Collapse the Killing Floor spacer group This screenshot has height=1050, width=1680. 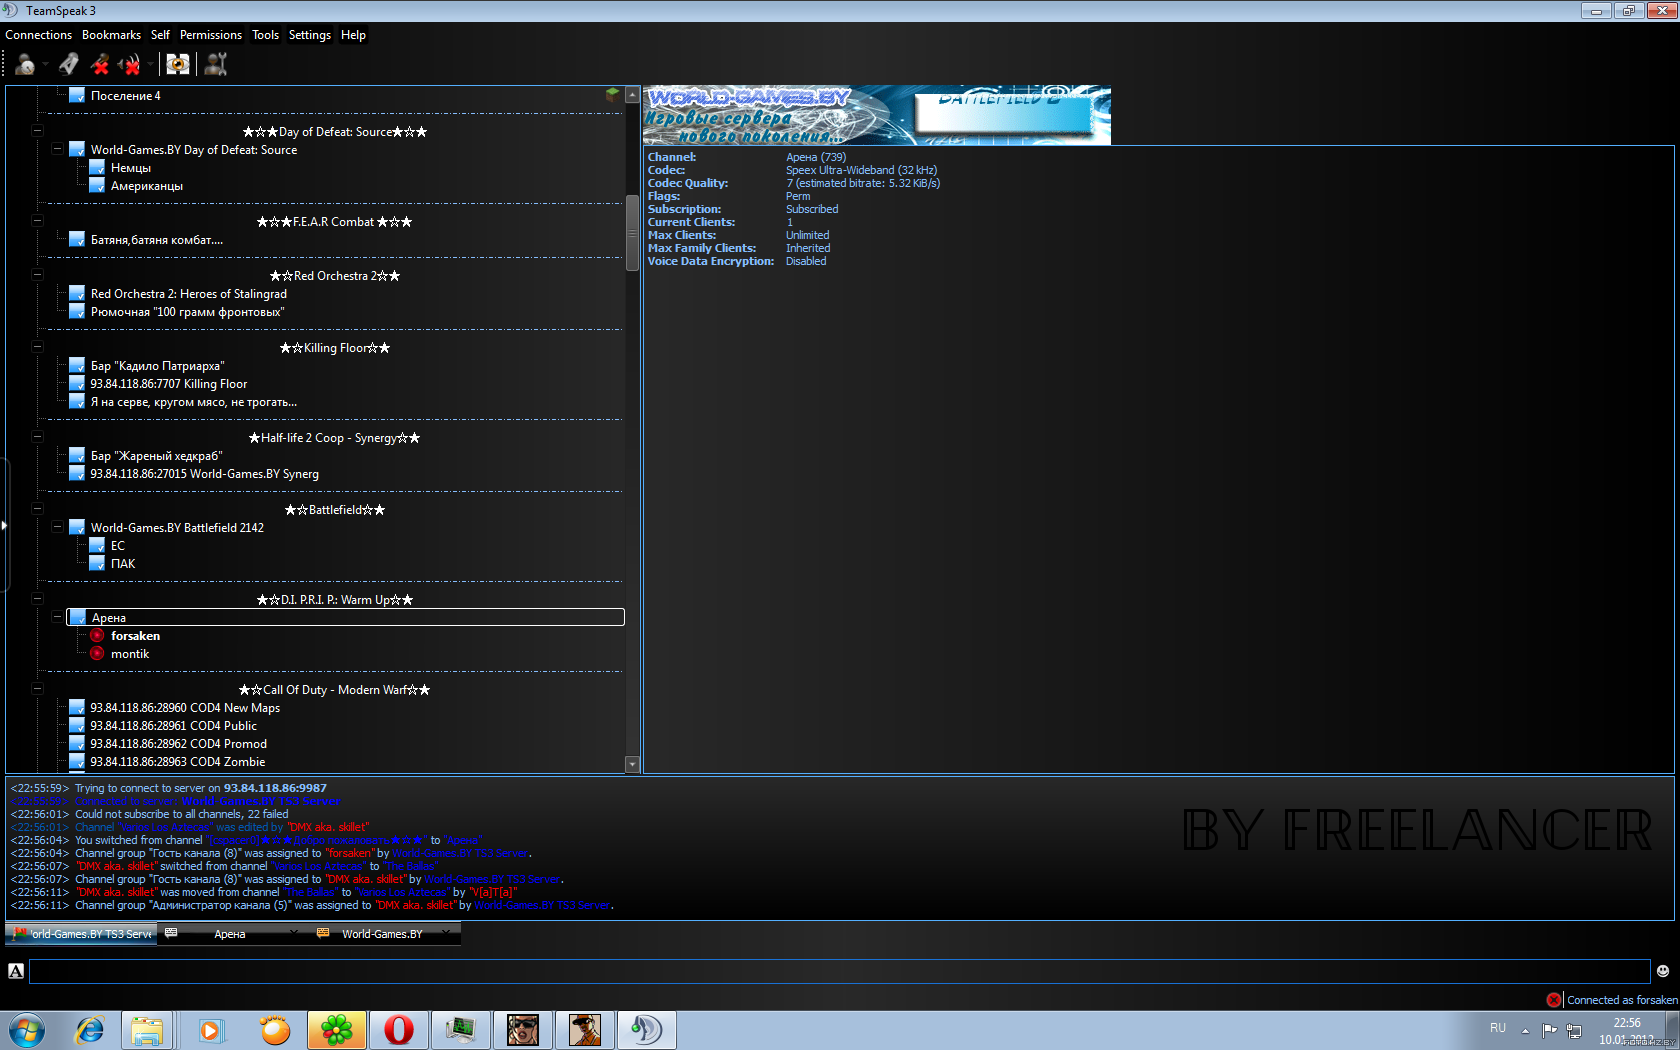37,347
